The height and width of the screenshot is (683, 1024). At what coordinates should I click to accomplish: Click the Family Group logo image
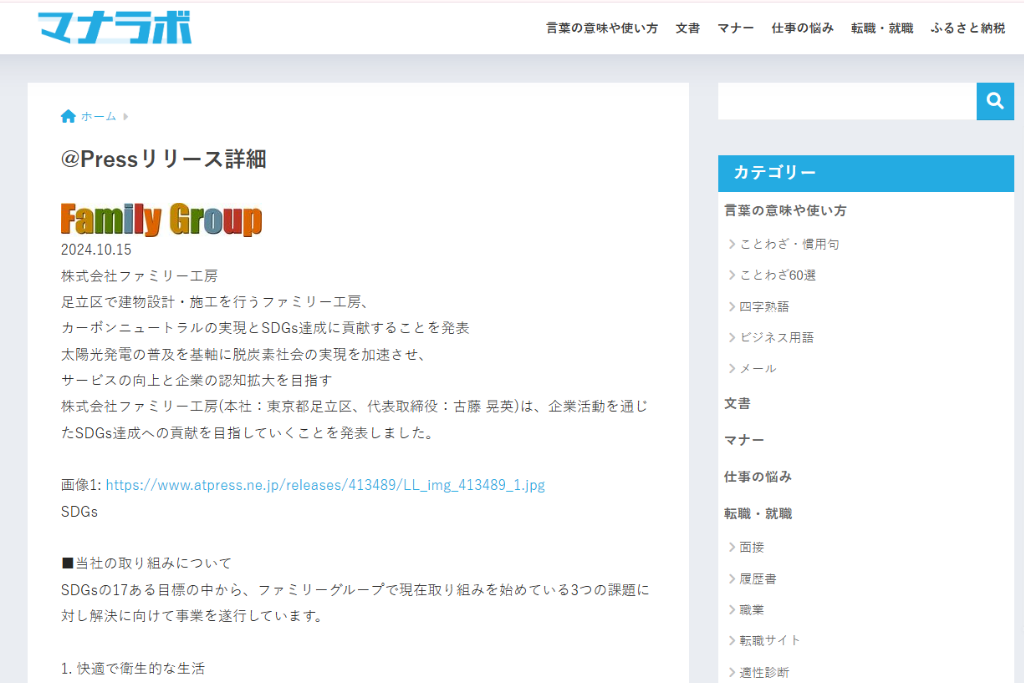point(161,219)
